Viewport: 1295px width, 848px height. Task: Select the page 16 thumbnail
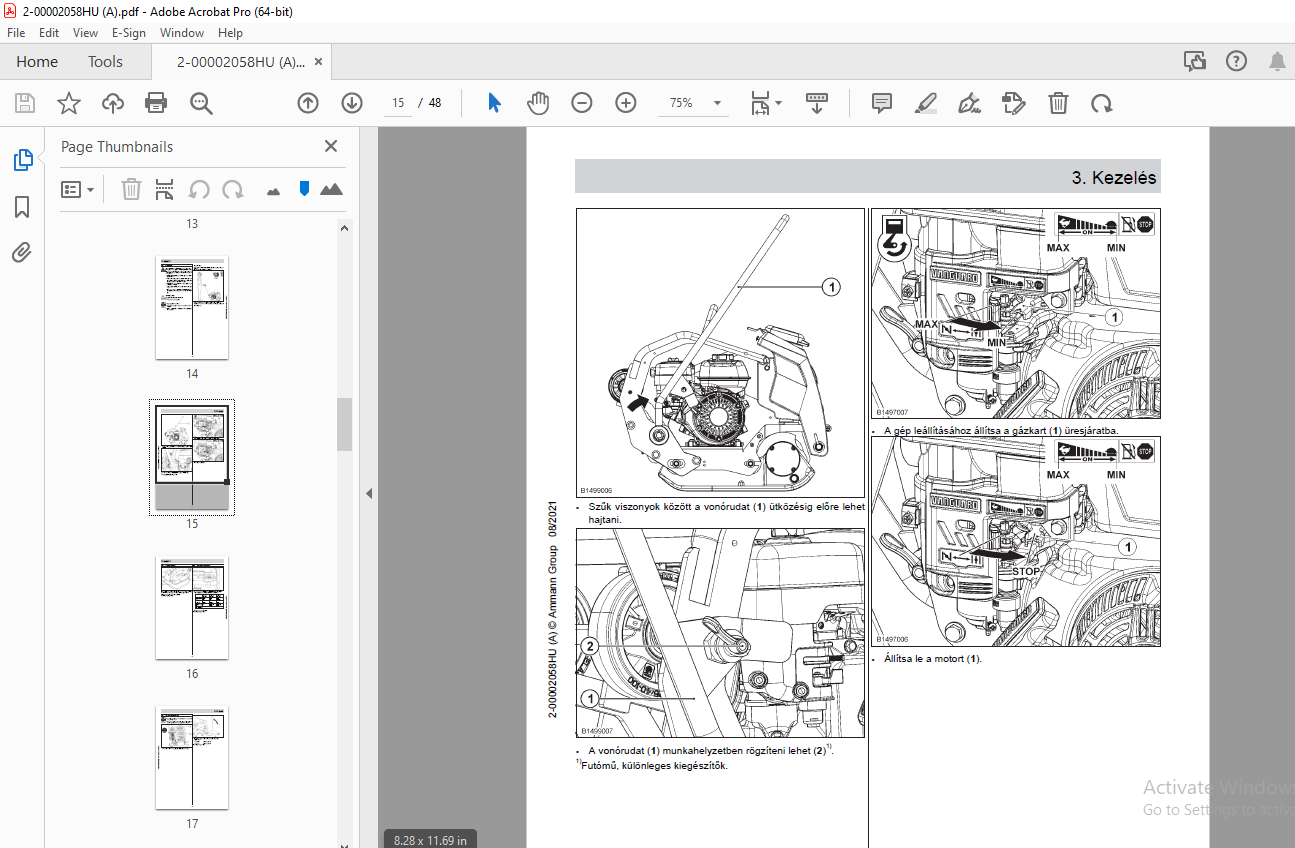coord(192,608)
